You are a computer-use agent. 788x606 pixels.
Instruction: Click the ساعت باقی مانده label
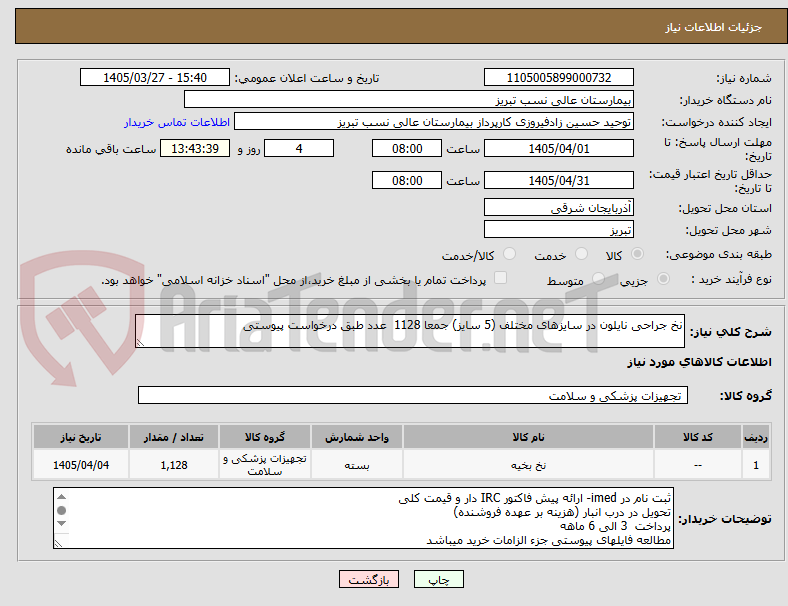pyautogui.click(x=111, y=149)
